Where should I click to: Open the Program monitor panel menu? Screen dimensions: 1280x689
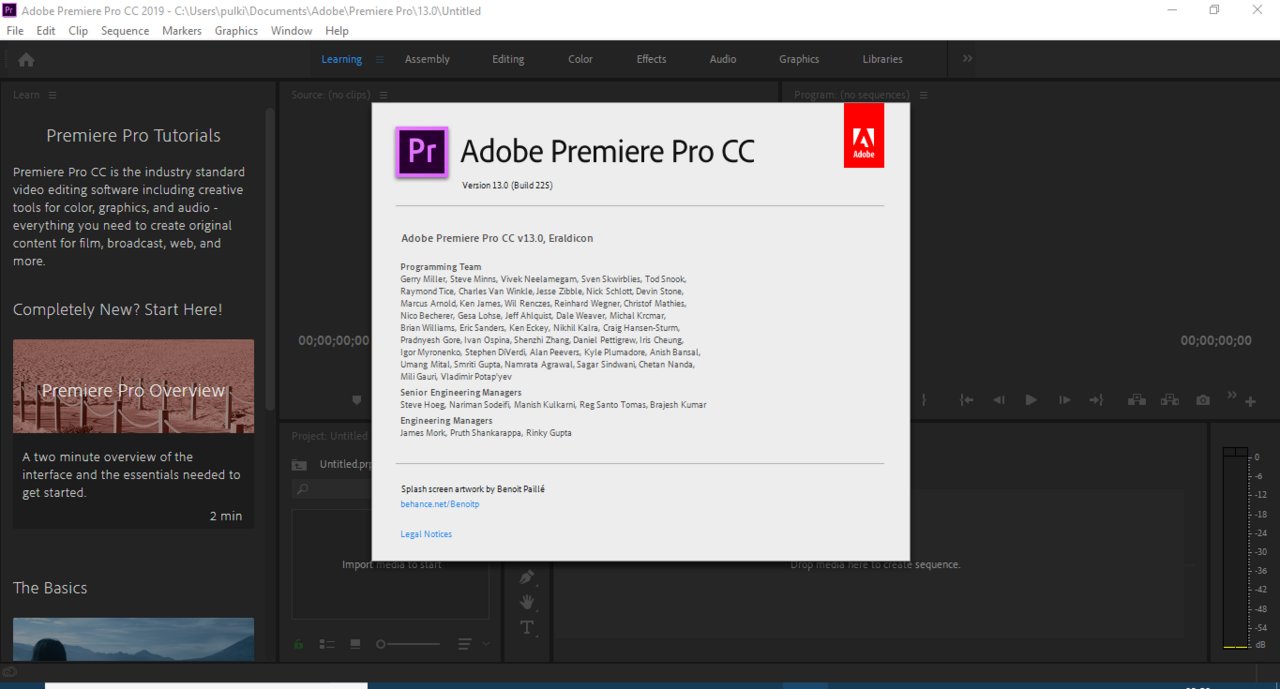(924, 95)
